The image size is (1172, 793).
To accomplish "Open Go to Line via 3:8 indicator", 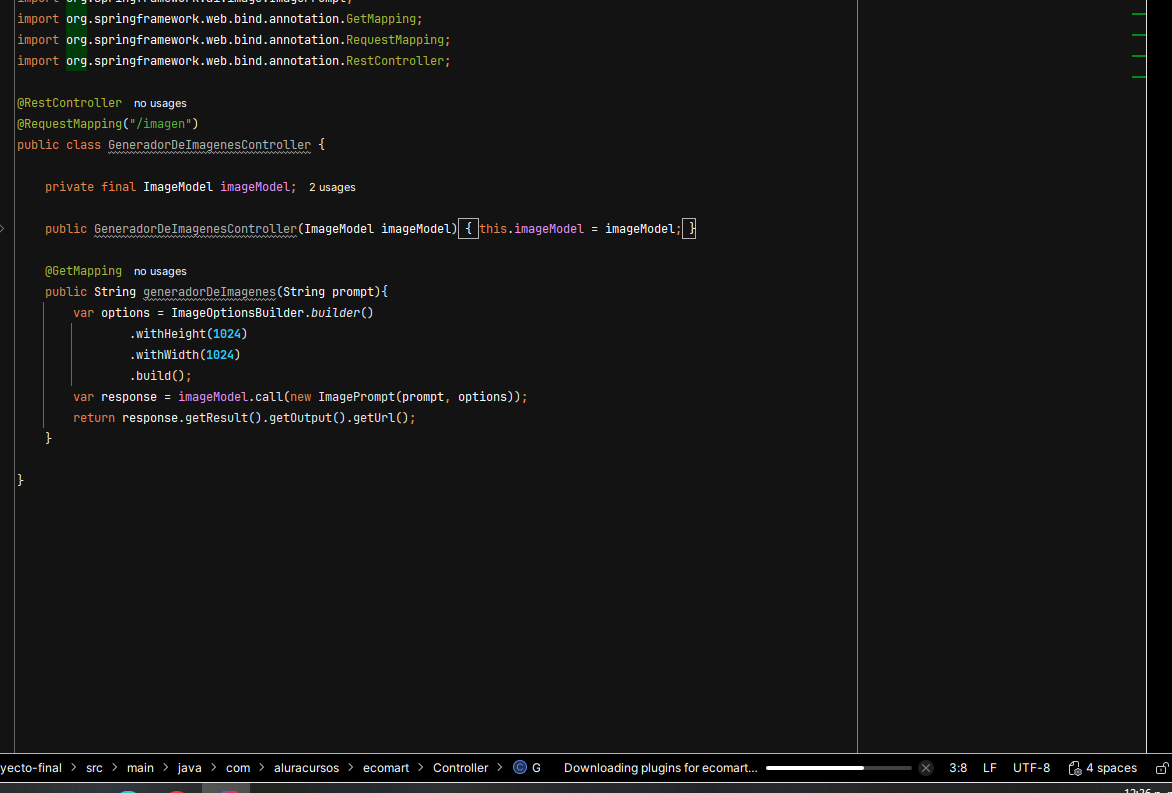I will (957, 768).
